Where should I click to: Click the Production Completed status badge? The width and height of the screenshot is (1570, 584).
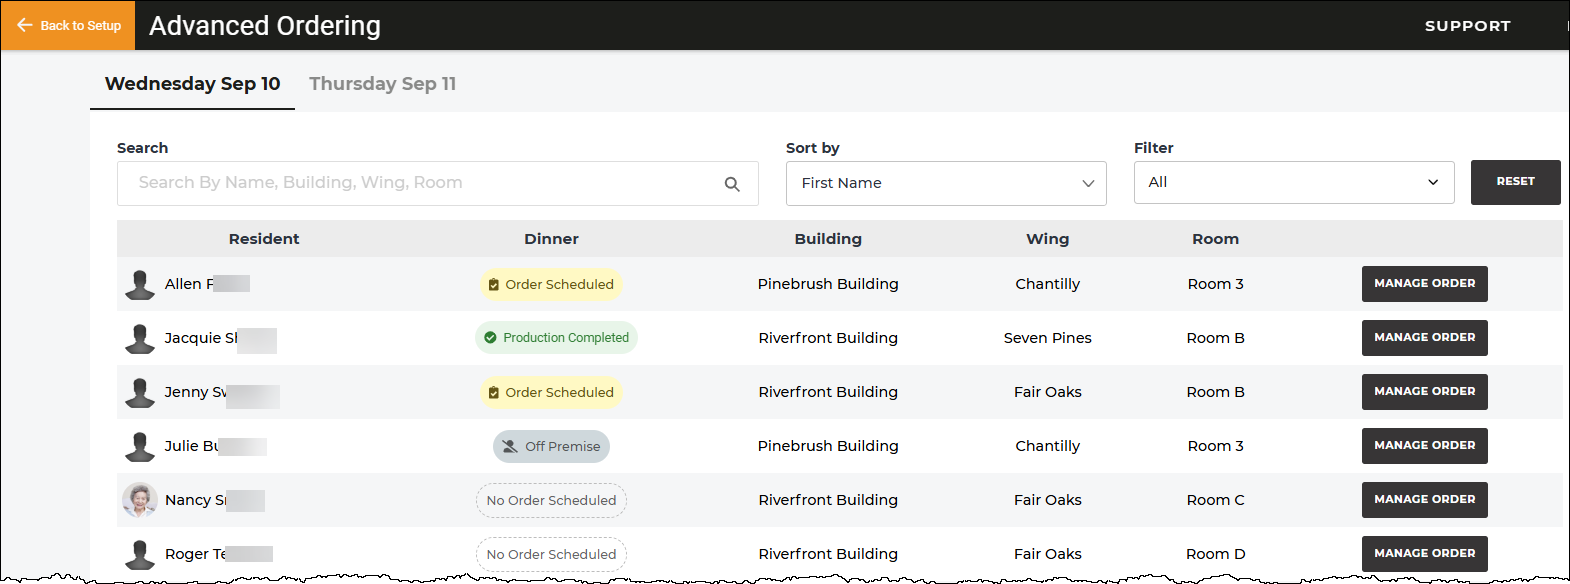pyautogui.click(x=556, y=338)
